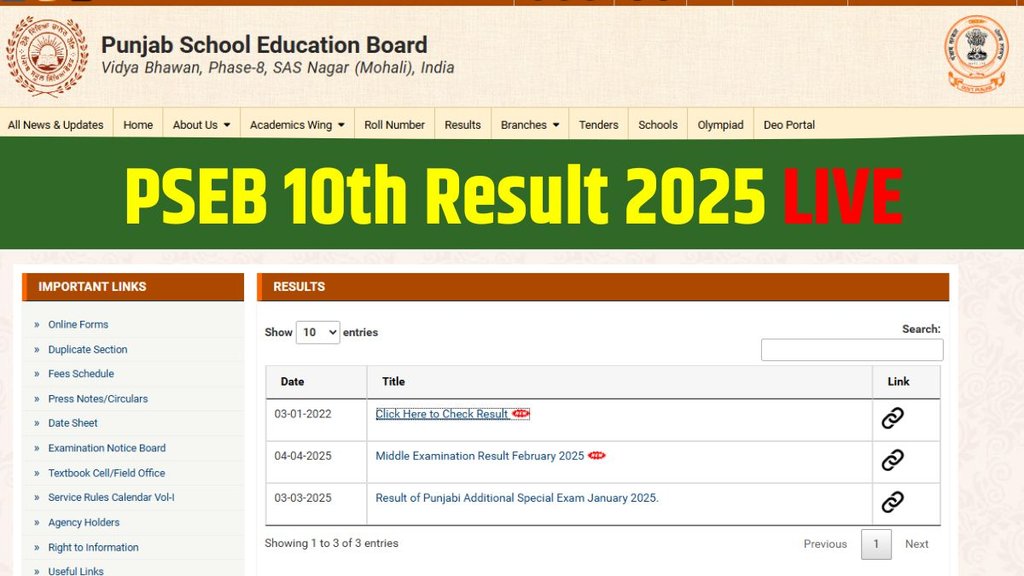Go to the Home menu item
1024x576 pixels.
[138, 125]
